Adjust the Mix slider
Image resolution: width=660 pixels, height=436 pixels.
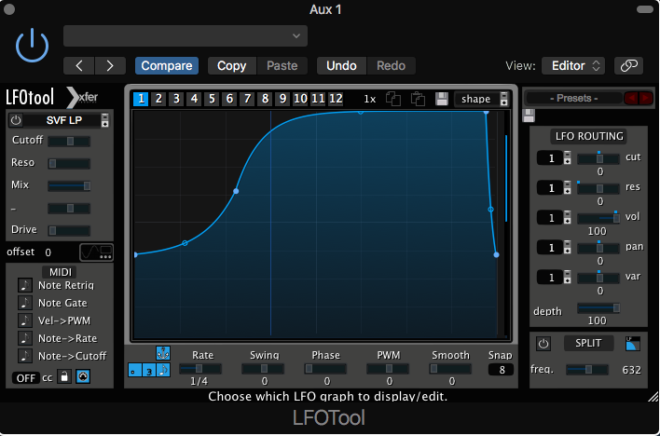coord(69,186)
